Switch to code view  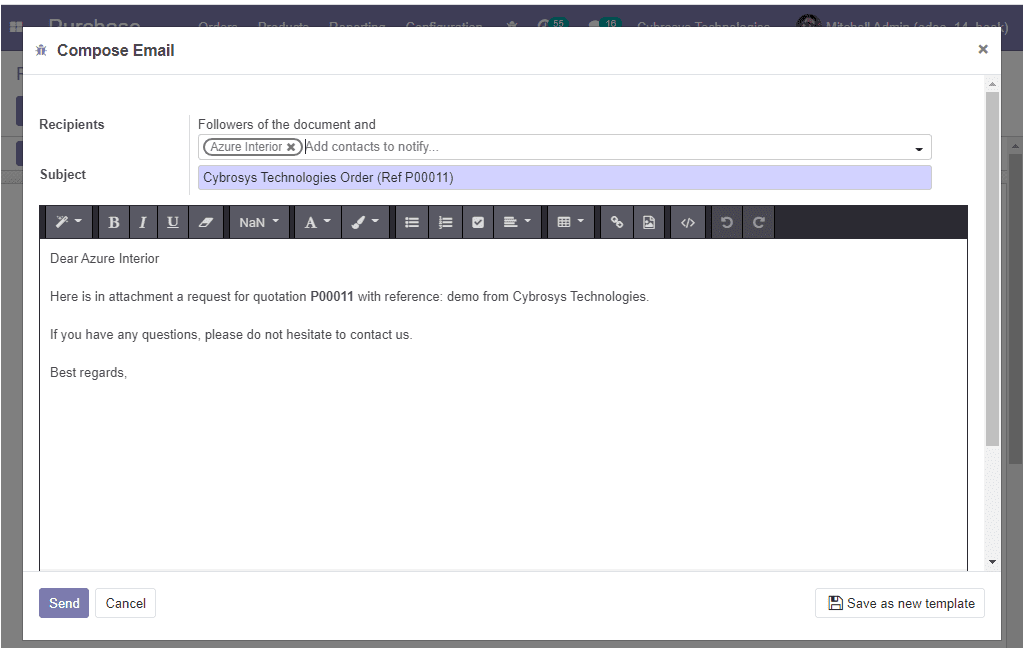[x=688, y=222]
